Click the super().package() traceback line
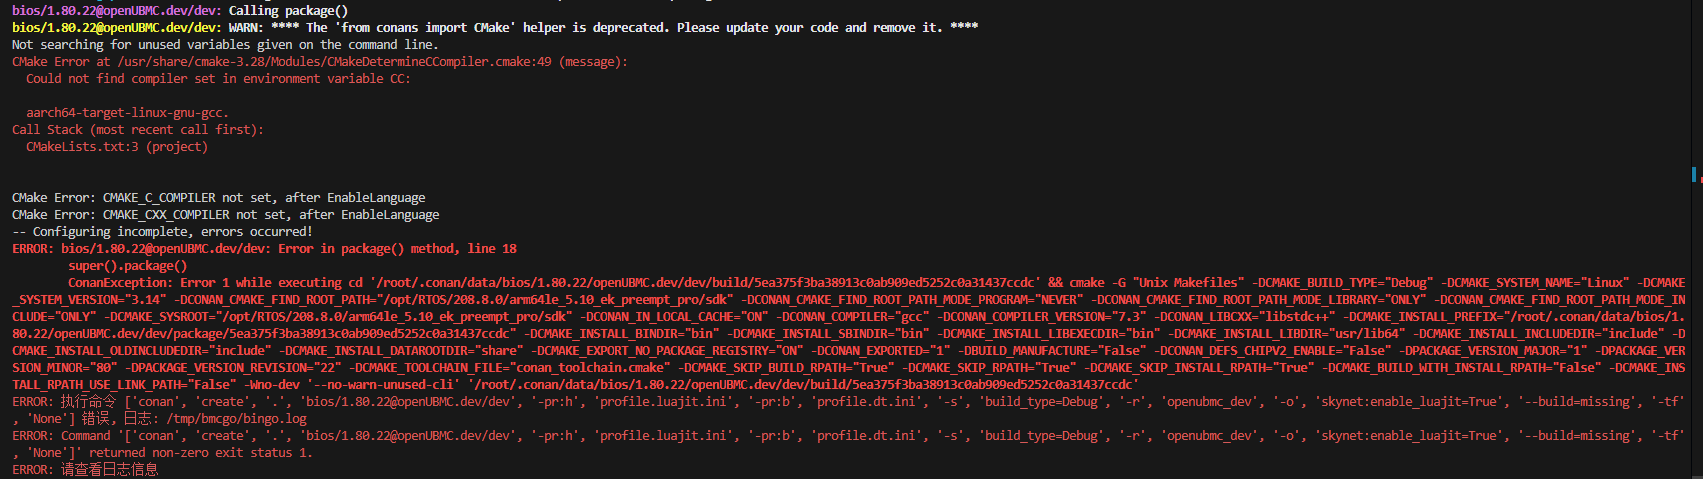This screenshot has width=1703, height=479. [x=127, y=266]
